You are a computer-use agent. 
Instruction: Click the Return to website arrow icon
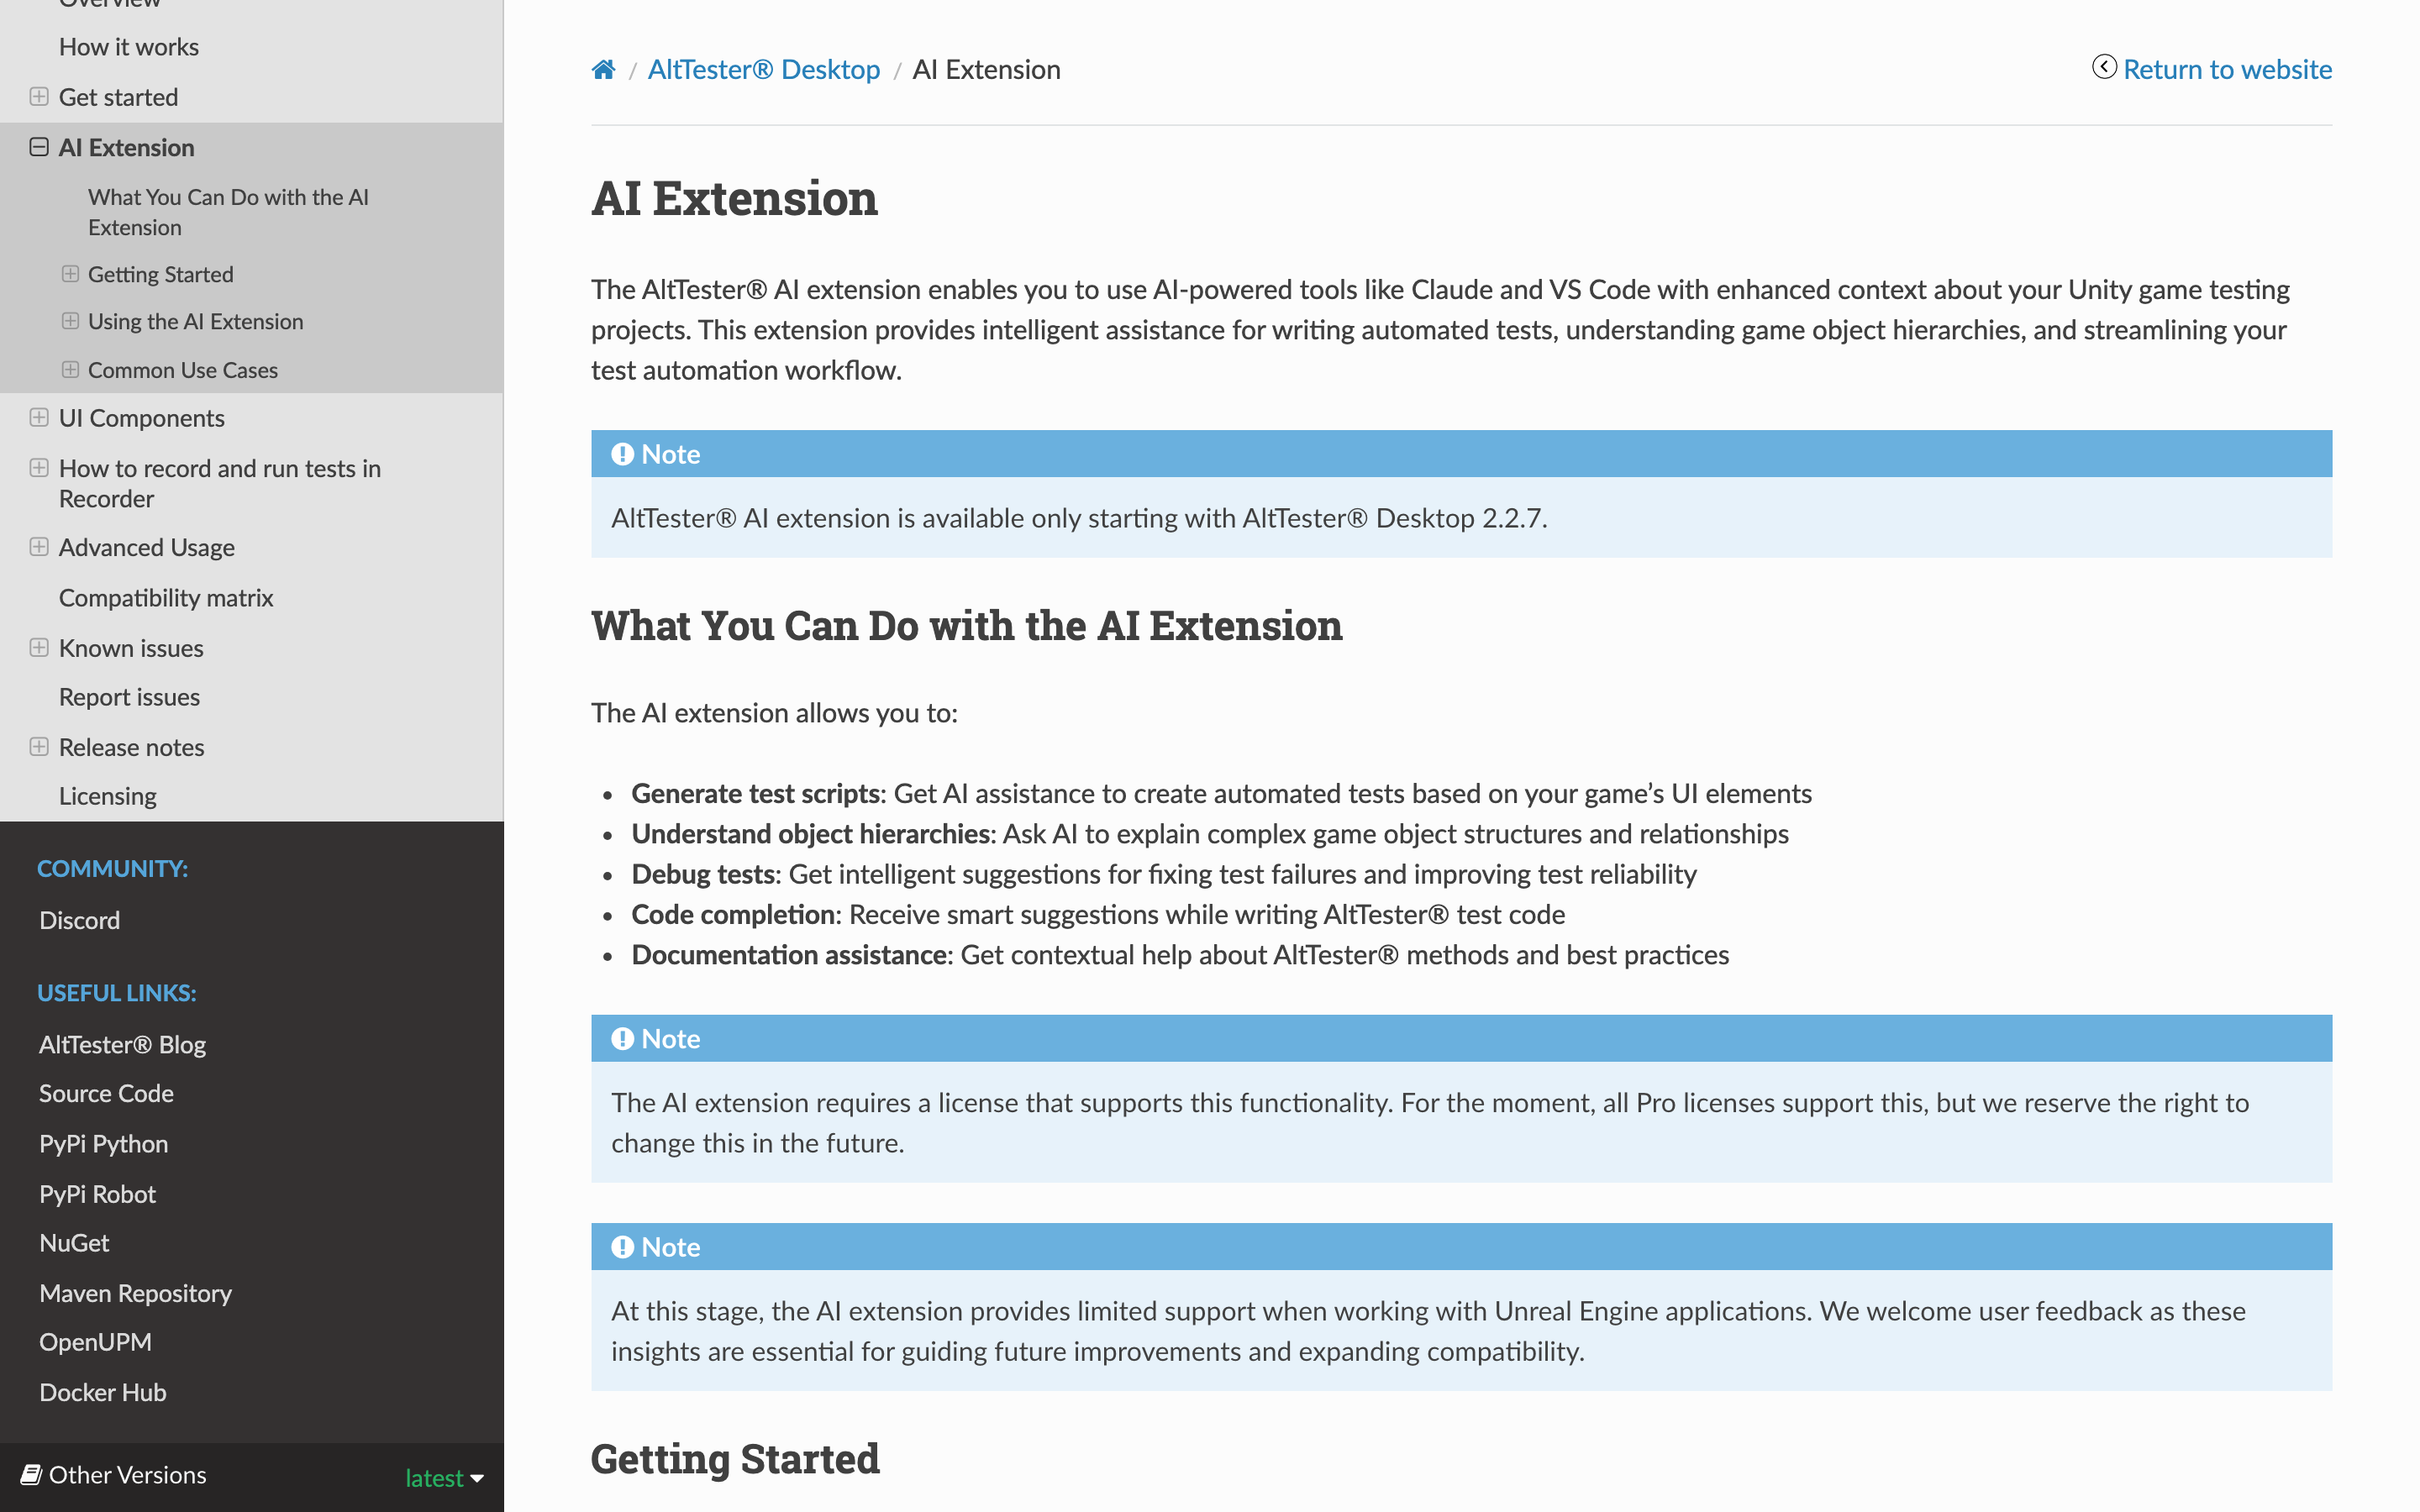[x=2104, y=67]
